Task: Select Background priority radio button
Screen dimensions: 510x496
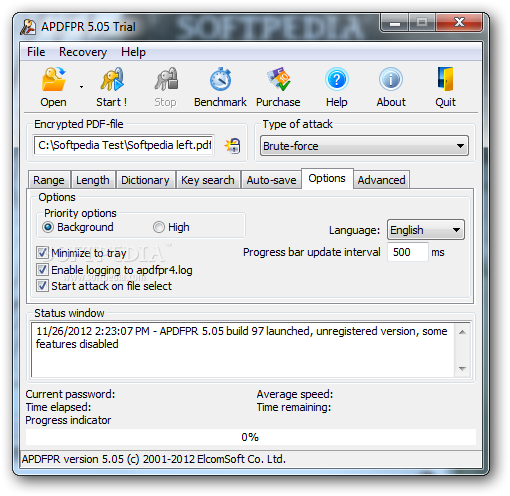Action: [48, 227]
